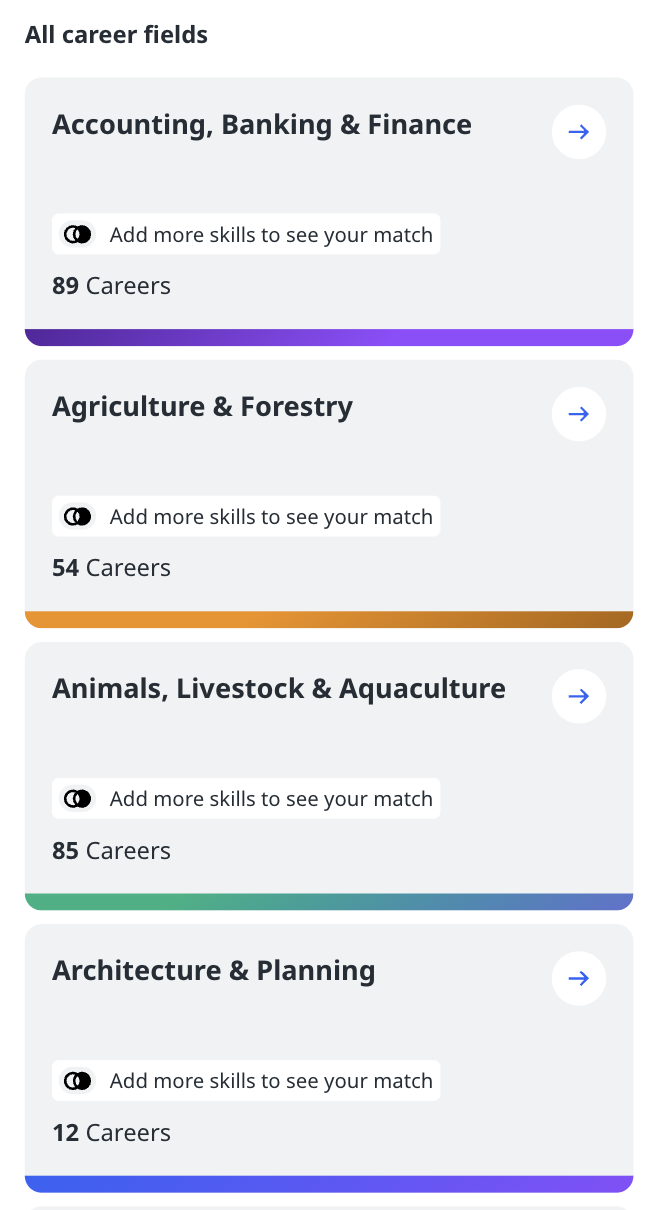Click the 89 Careers count text
Viewport: 664px width, 1210px height.
click(111, 286)
